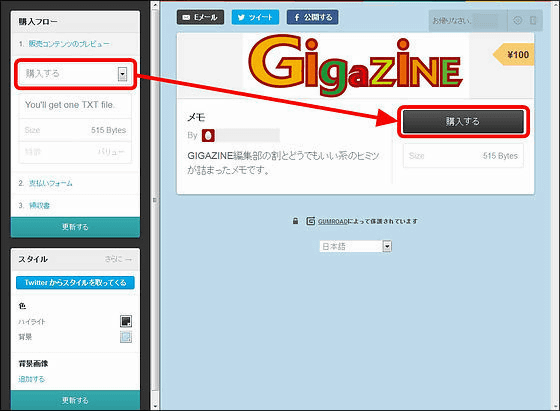Click 更新する under purchase flow panel
This screenshot has height=411, width=560.
[x=75, y=227]
